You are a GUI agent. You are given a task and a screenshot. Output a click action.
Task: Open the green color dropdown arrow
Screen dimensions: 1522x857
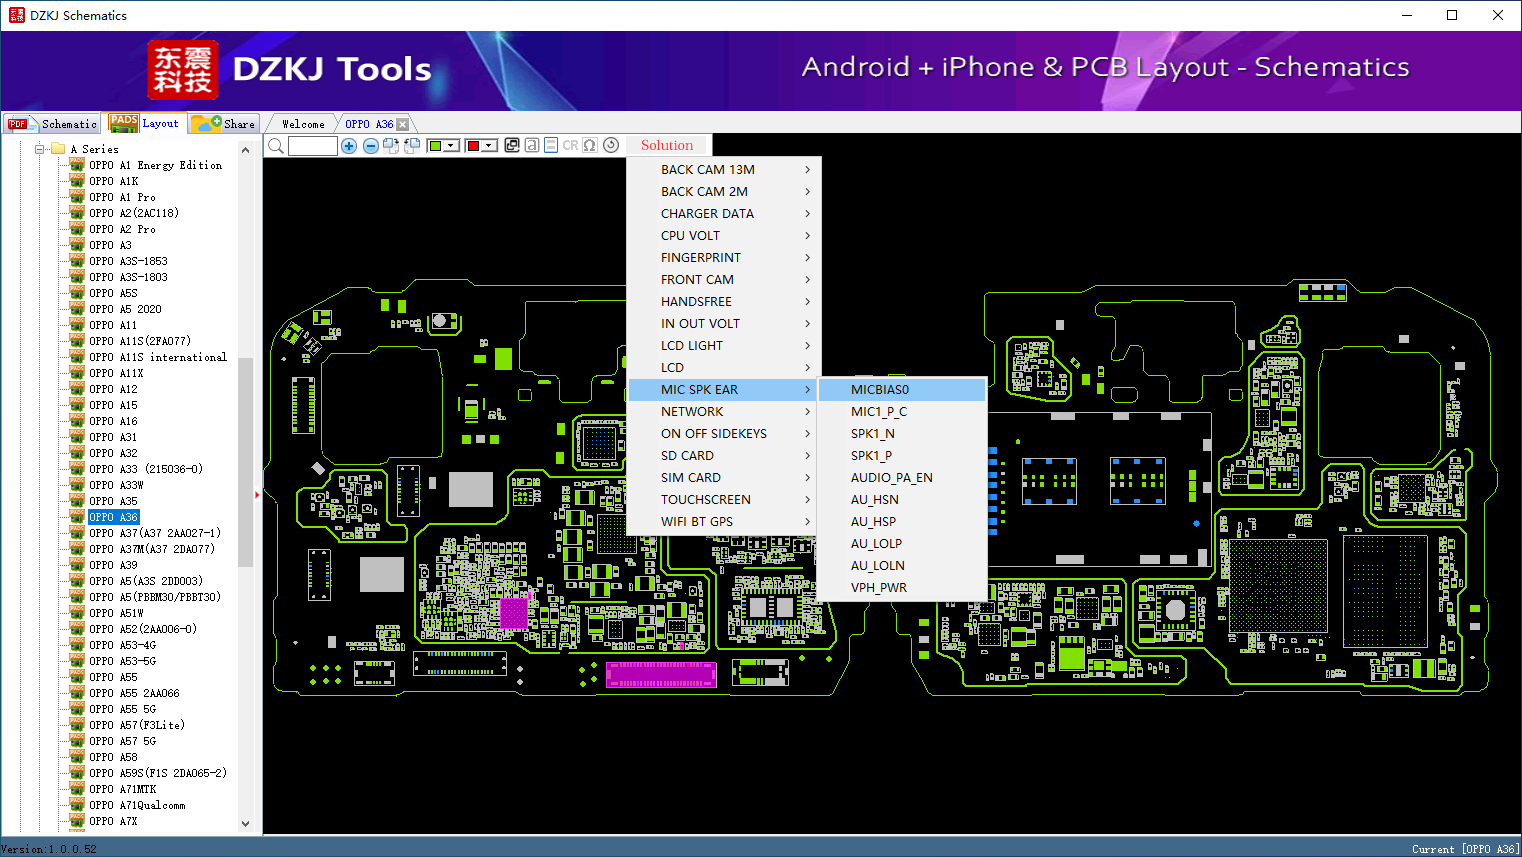(x=452, y=146)
